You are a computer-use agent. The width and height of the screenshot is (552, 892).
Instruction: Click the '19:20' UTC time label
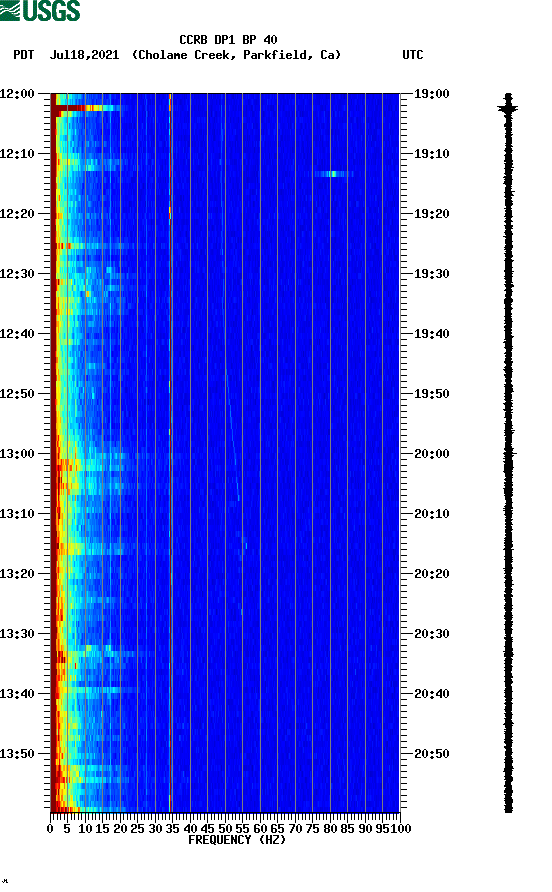coord(431,214)
